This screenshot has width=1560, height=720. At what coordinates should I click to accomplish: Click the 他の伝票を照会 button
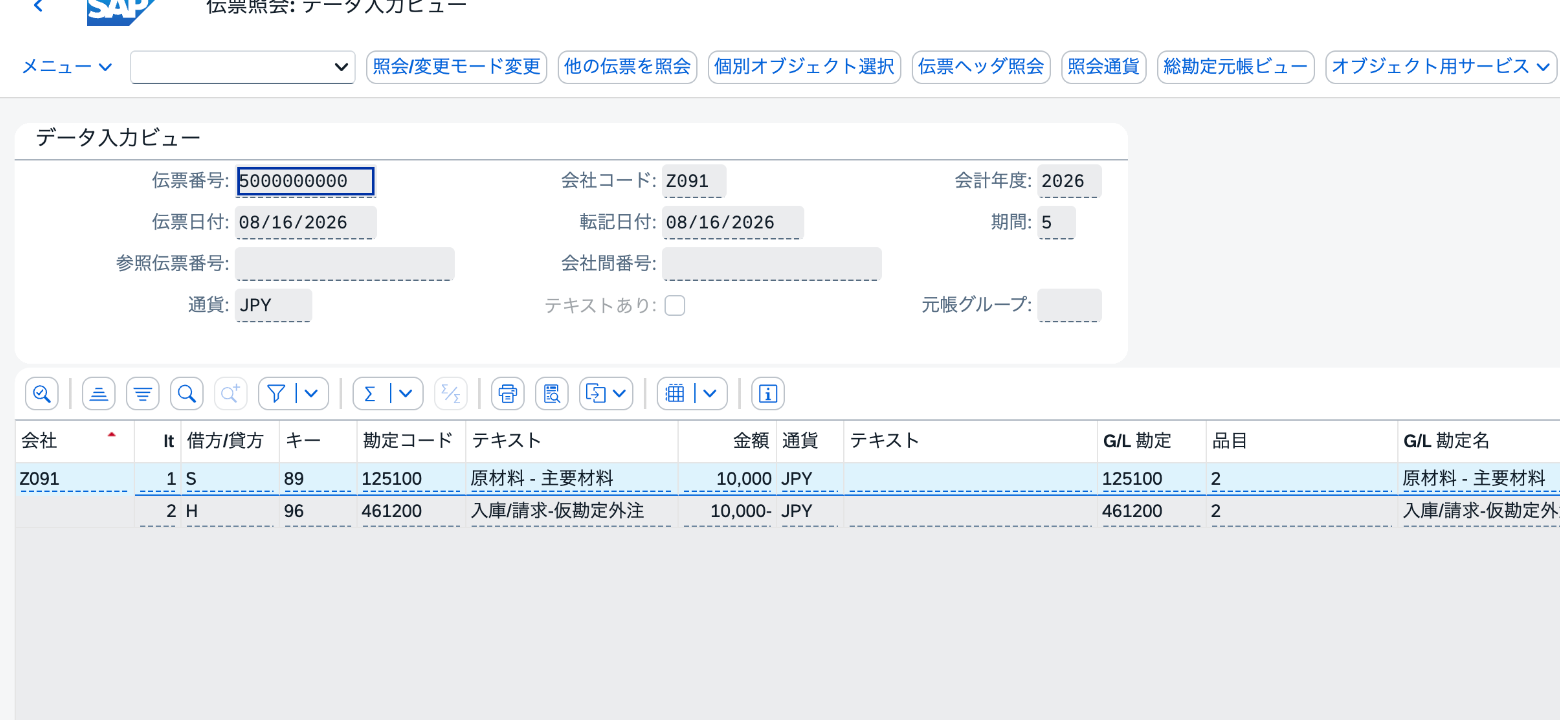(x=628, y=67)
